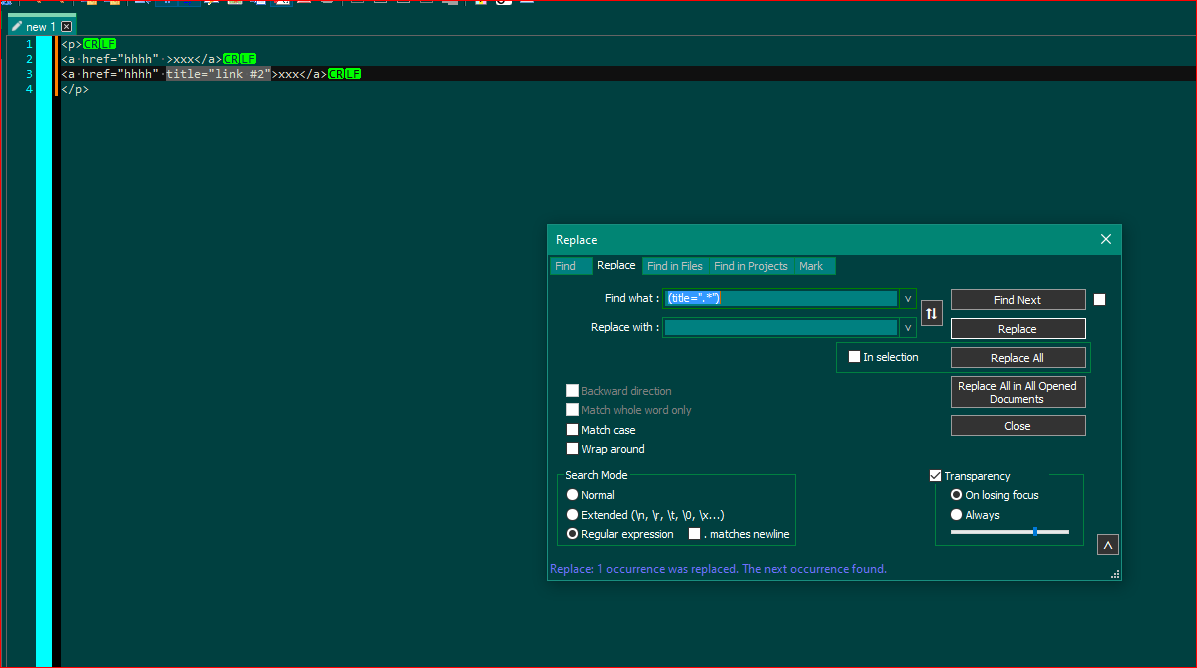Screen dimensions: 1197x668
Task: Click the transparency slider handle
Action: tap(1034, 531)
